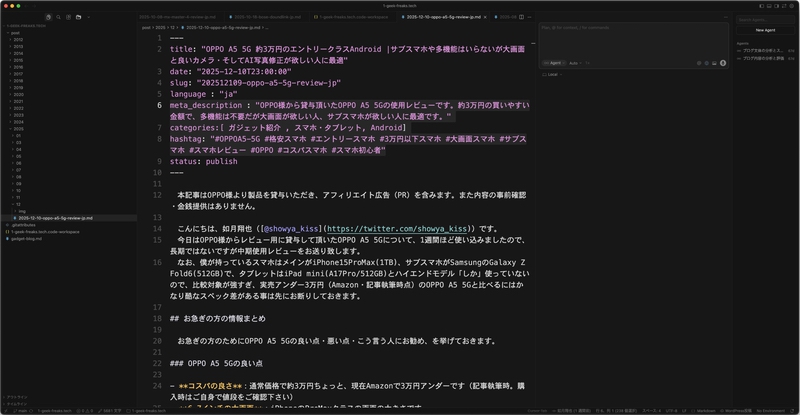Open the twitter.com/showya_kiss link

click(x=397, y=229)
